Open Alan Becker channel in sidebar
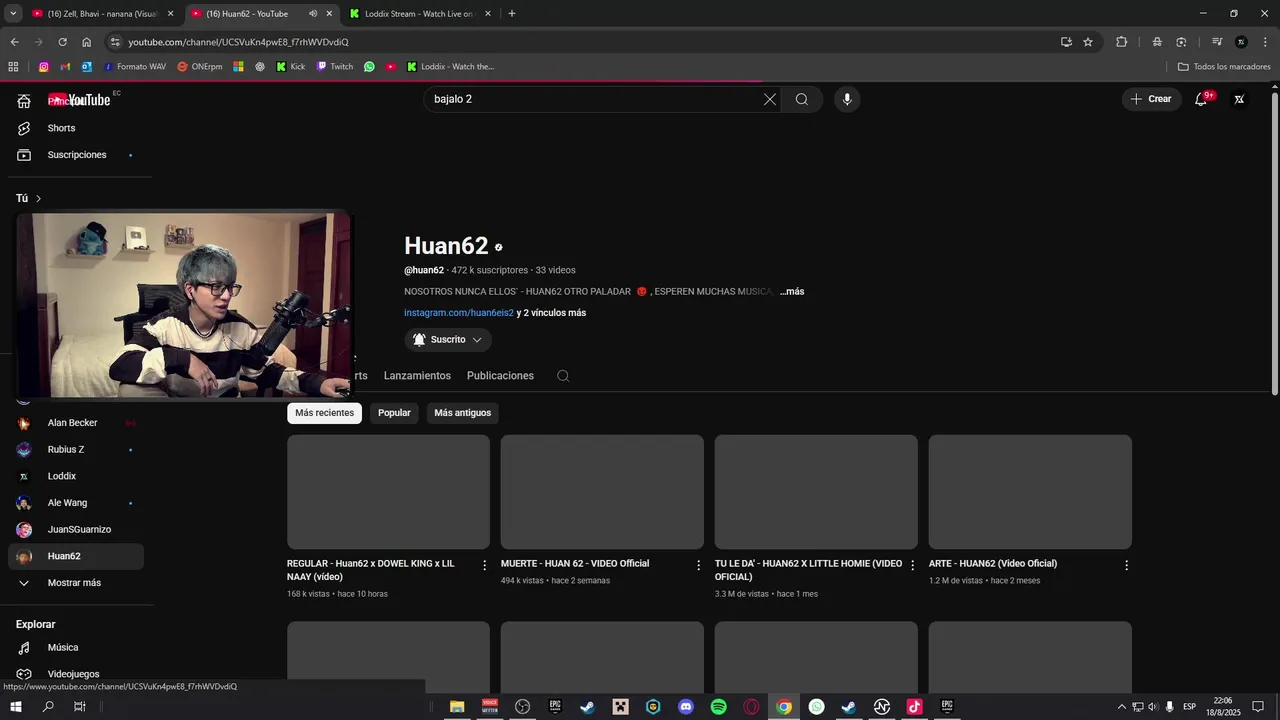This screenshot has height=720, width=1280. (76, 423)
